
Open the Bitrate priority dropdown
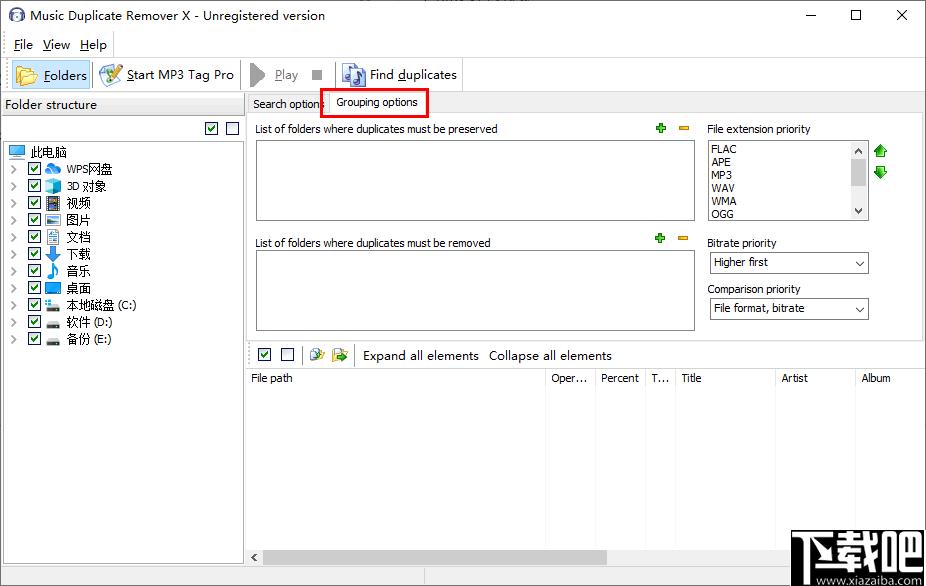point(789,263)
